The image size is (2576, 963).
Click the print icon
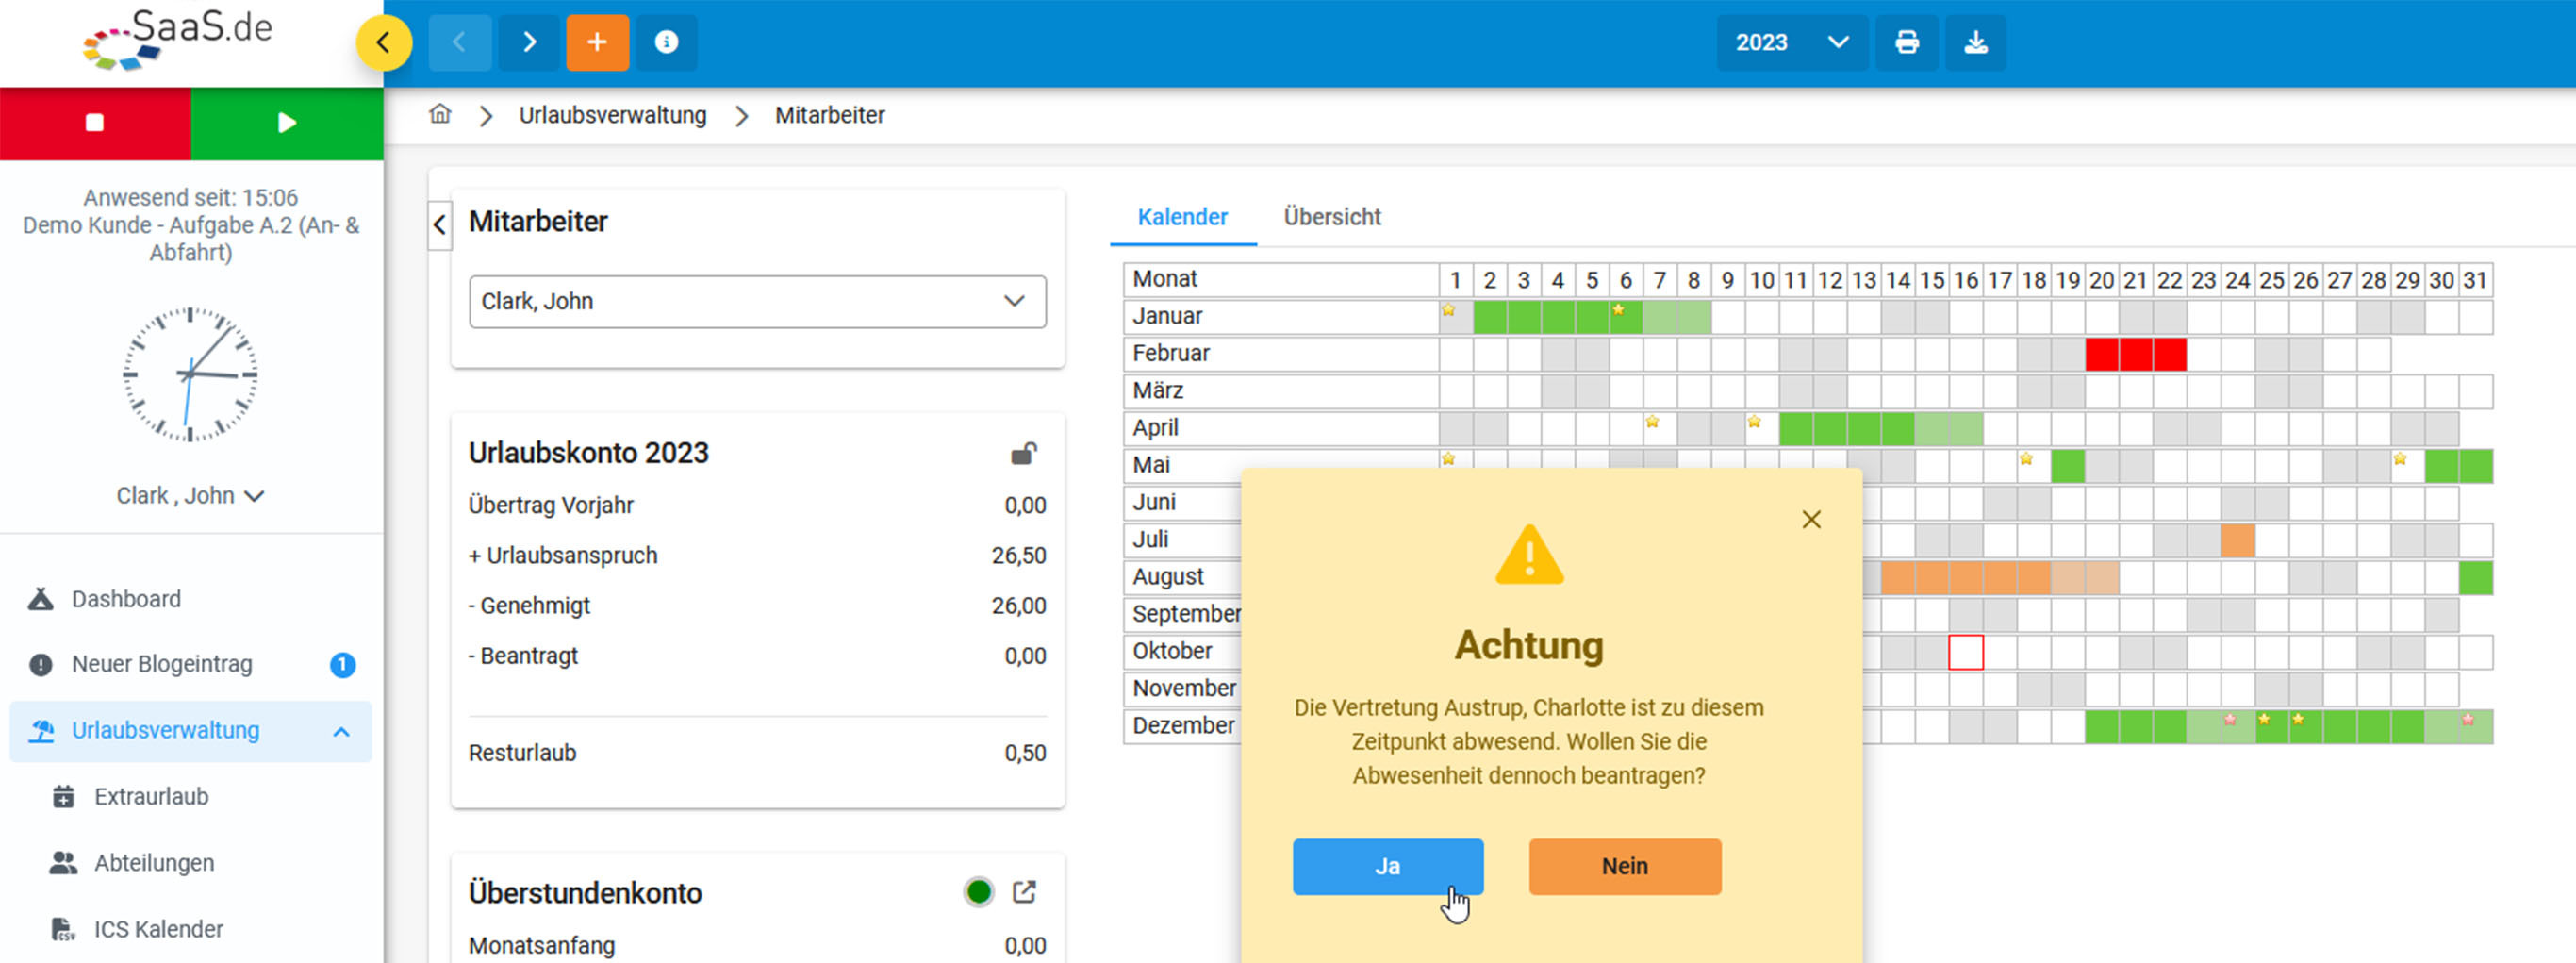pos(1906,42)
